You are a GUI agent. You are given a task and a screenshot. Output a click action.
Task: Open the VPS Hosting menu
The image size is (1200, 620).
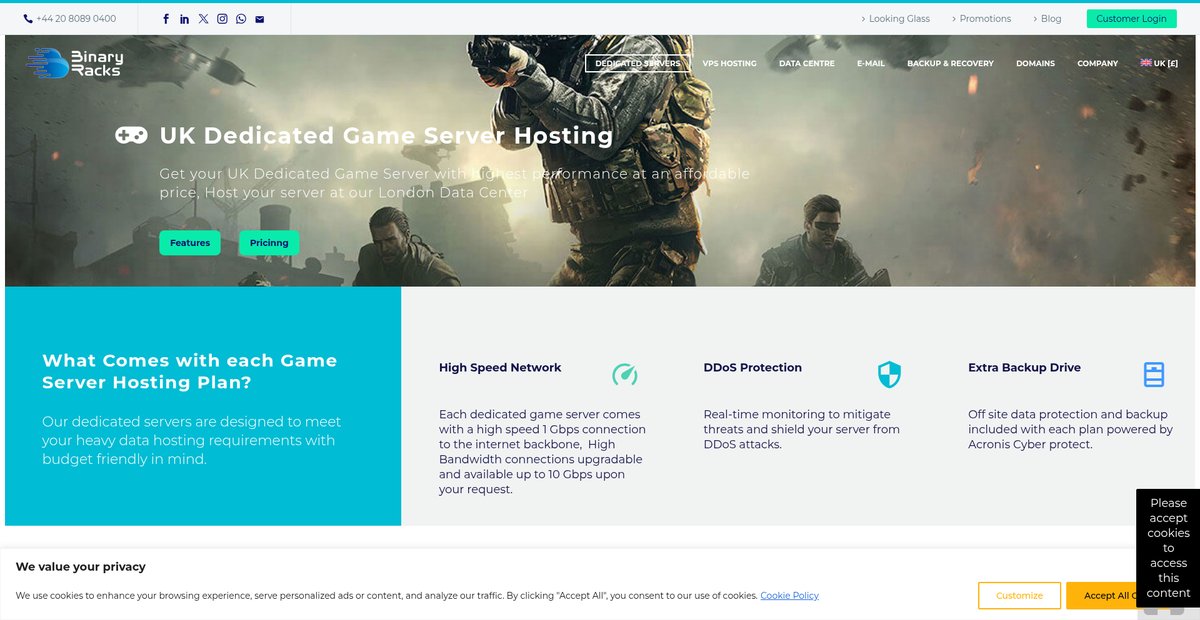[729, 64]
